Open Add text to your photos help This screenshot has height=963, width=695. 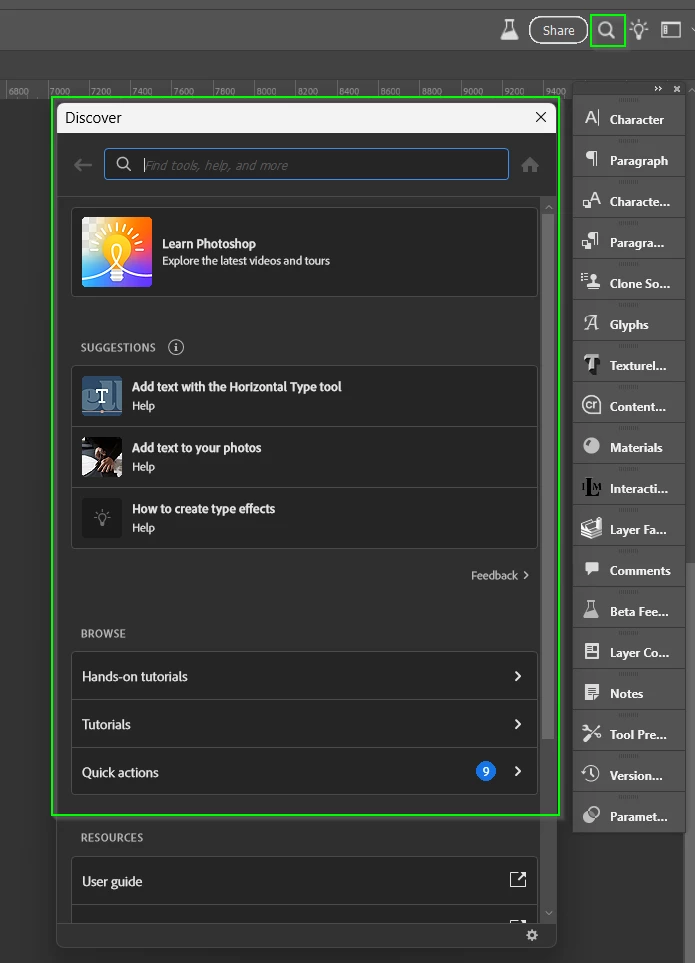pos(305,457)
